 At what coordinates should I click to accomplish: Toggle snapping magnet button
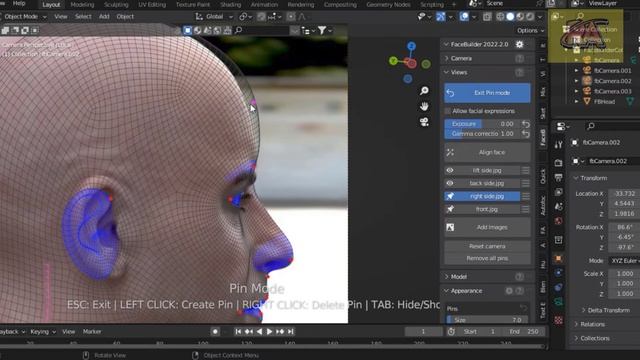pos(261,17)
